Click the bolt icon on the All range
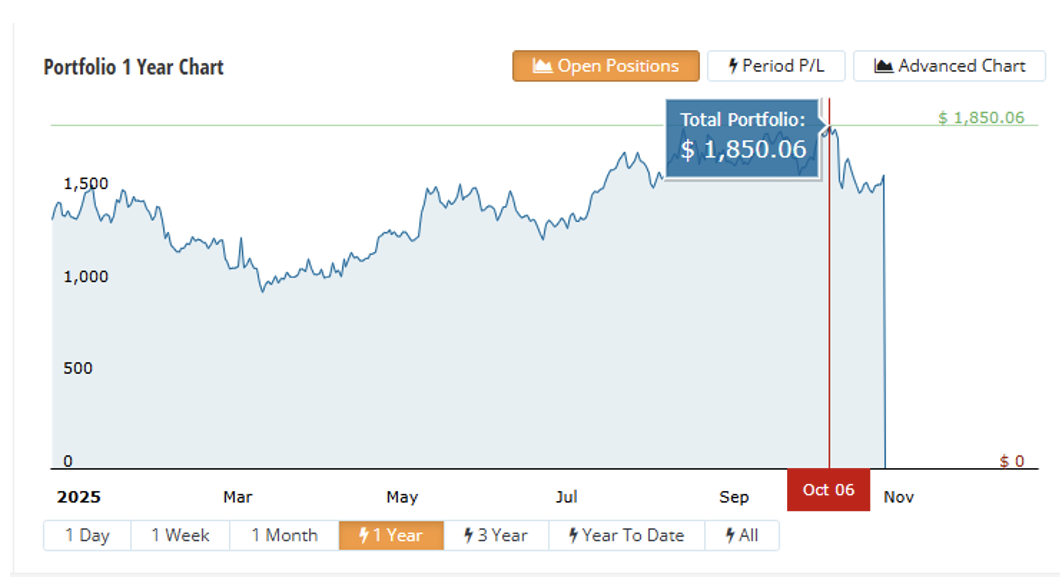The image size is (1060, 578). pos(730,536)
